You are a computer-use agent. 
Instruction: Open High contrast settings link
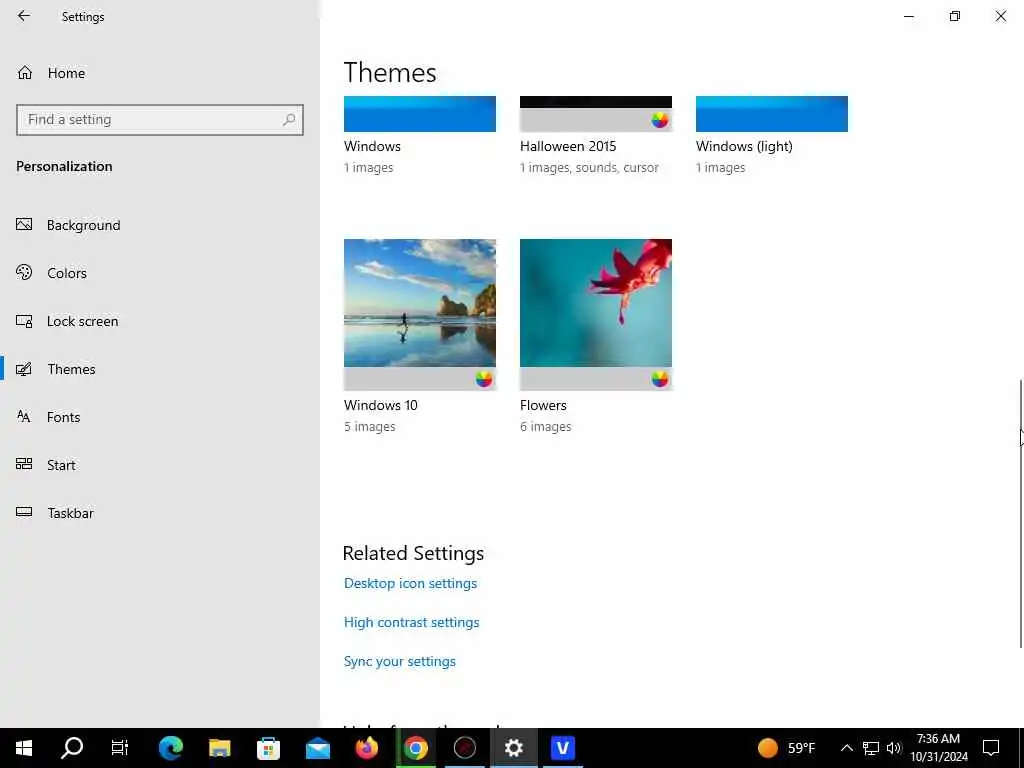pos(411,622)
